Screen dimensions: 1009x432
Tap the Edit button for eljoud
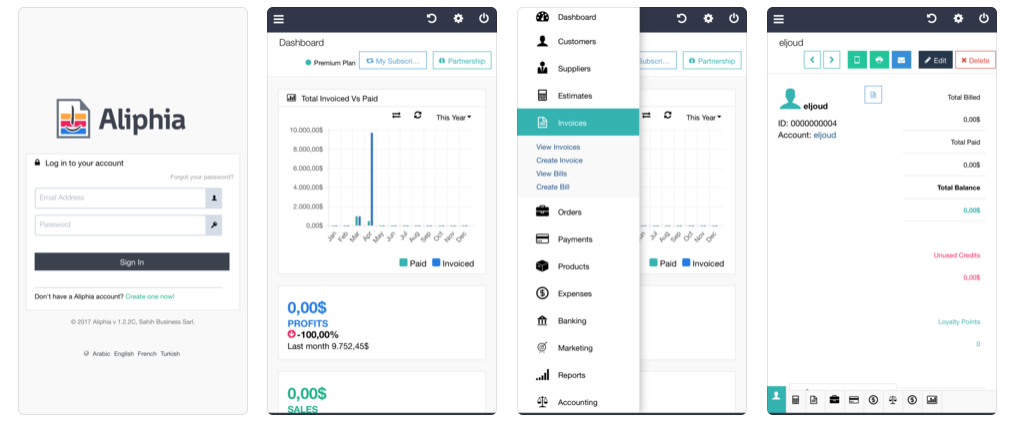(x=936, y=60)
